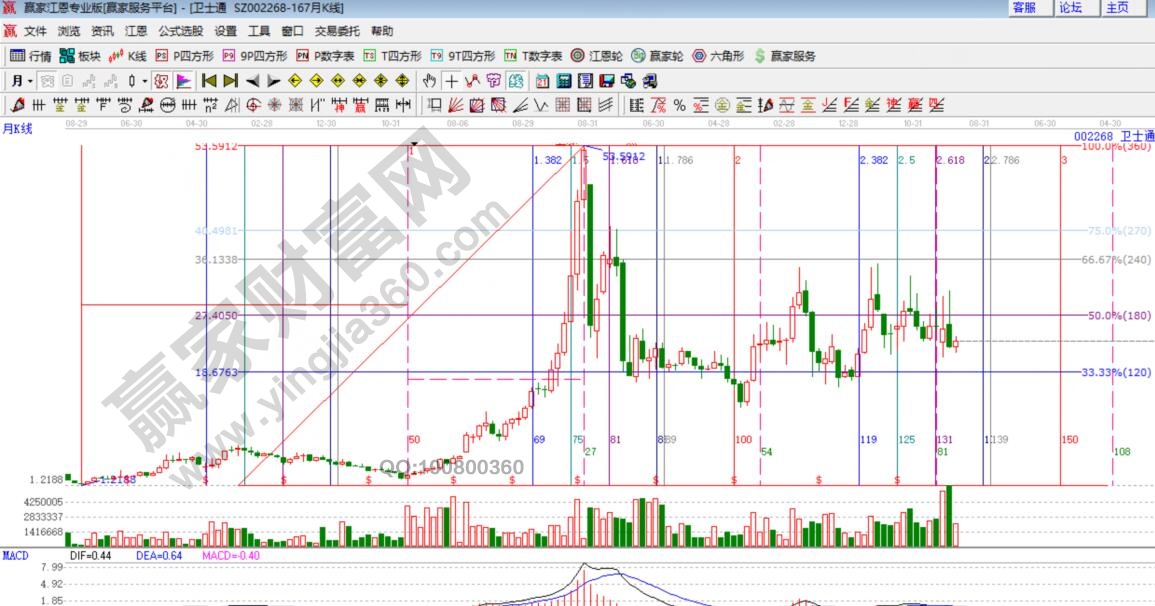This screenshot has width=1155, height=606.
Task: Open the P四方形 square chart
Action: click(186, 56)
